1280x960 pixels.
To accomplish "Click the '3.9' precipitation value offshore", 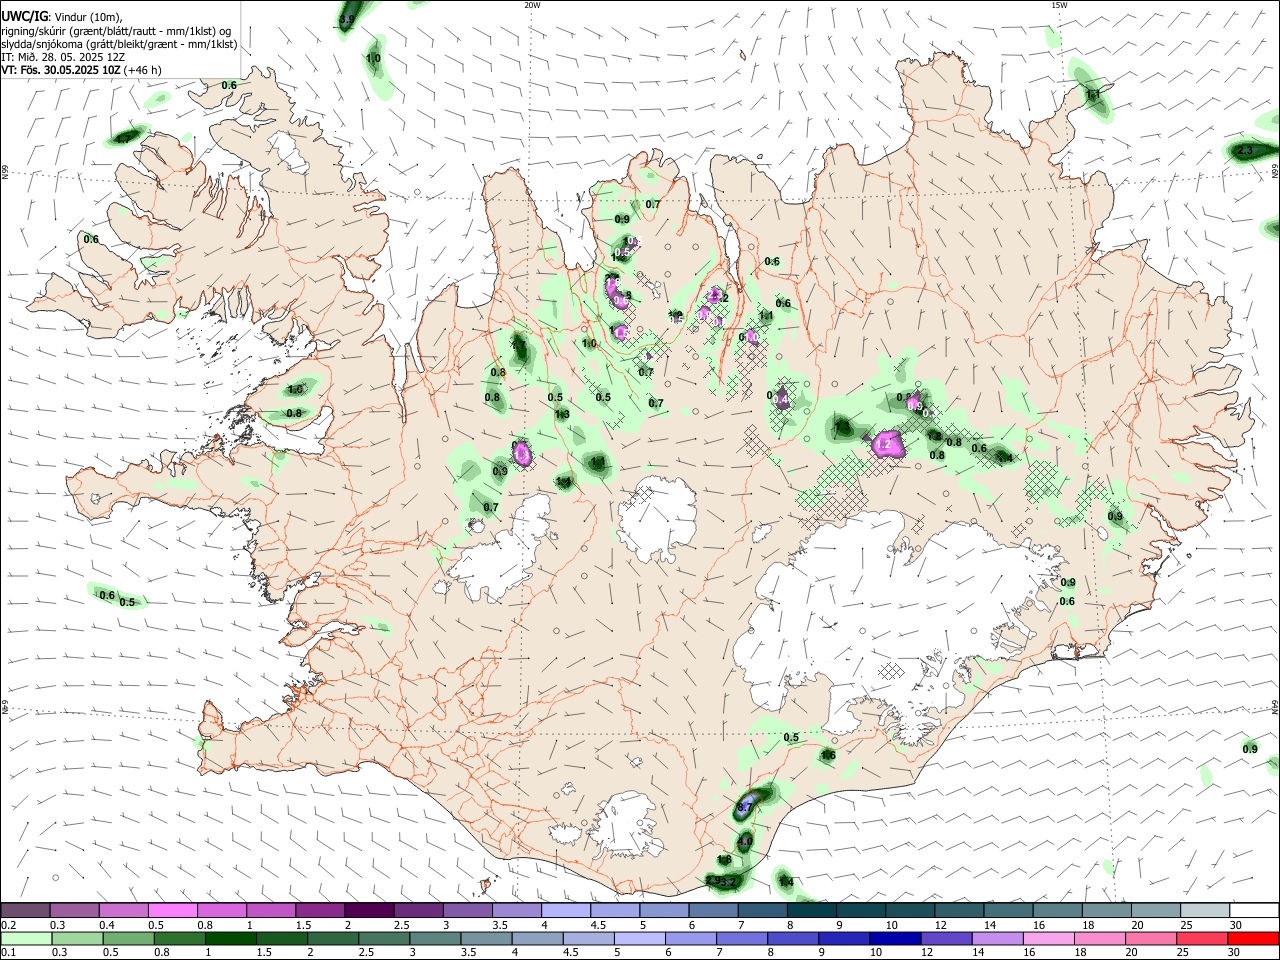I will pos(347,20).
